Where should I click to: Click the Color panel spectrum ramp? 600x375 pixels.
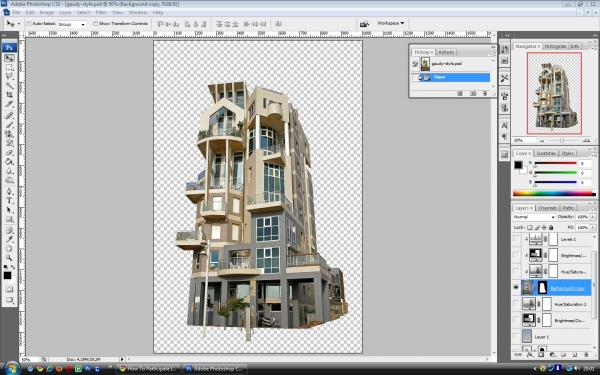[x=554, y=194]
